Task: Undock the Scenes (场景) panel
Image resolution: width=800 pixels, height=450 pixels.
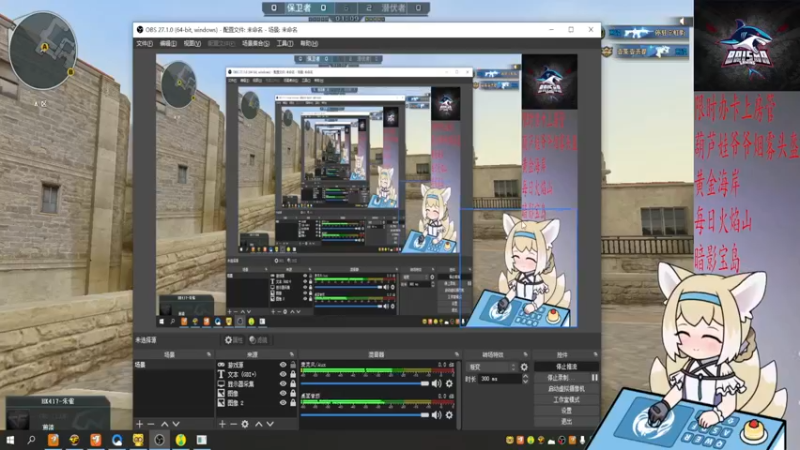Action: coord(209,354)
